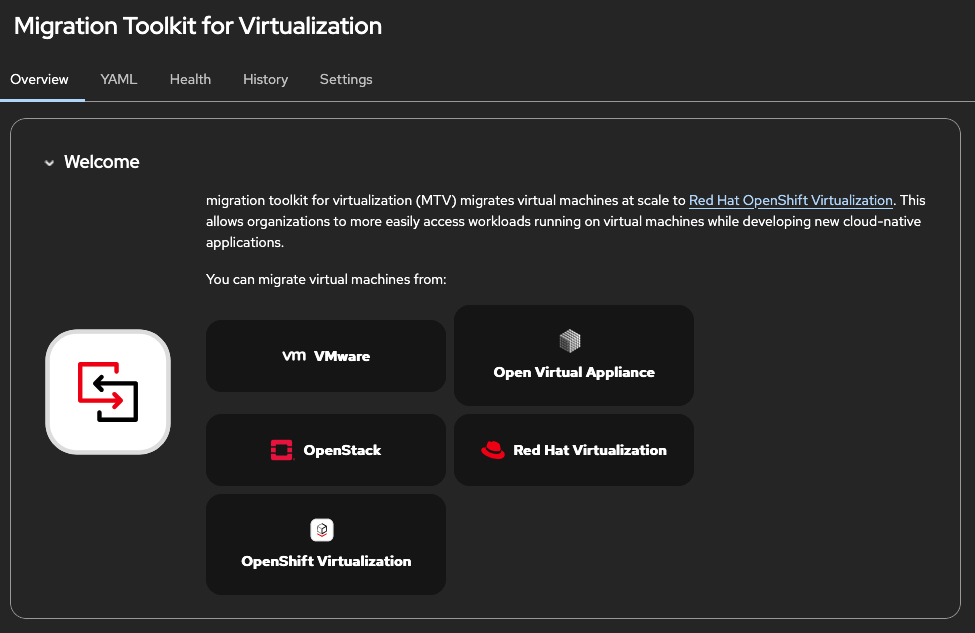Click the Red Hat fedora icon
This screenshot has width=975, height=633.
[493, 450]
